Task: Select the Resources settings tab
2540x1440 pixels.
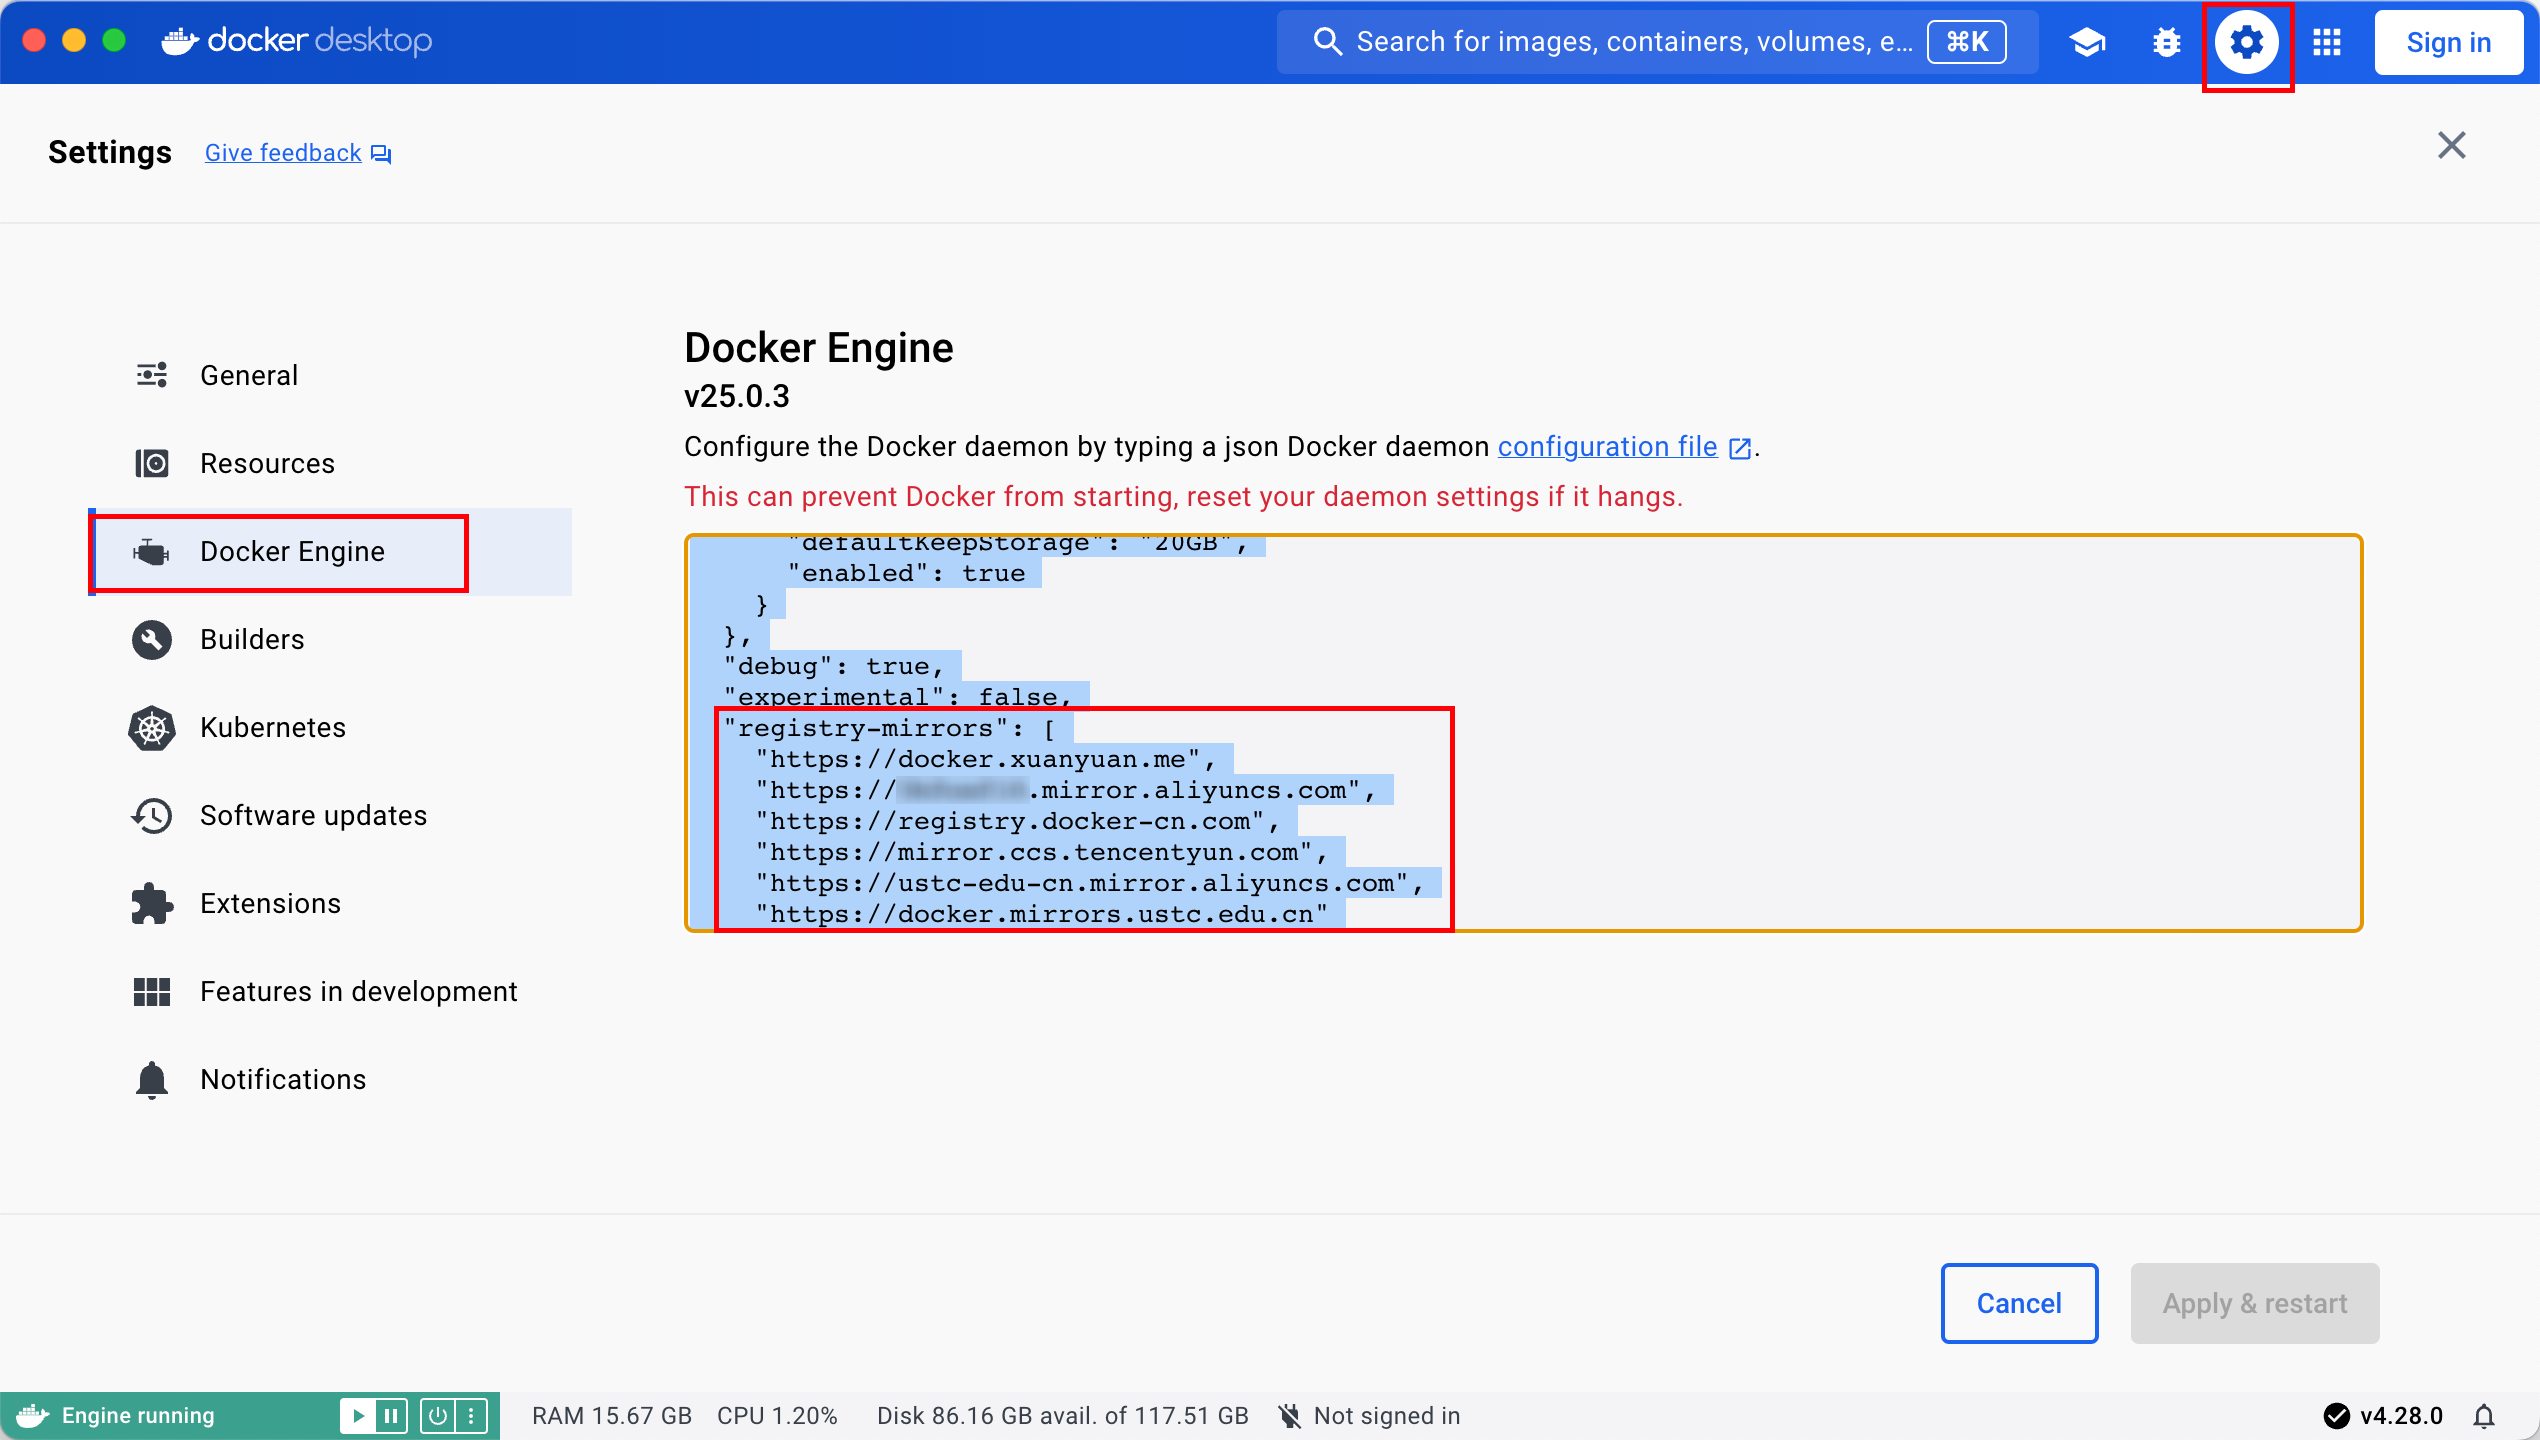Action: point(330,463)
